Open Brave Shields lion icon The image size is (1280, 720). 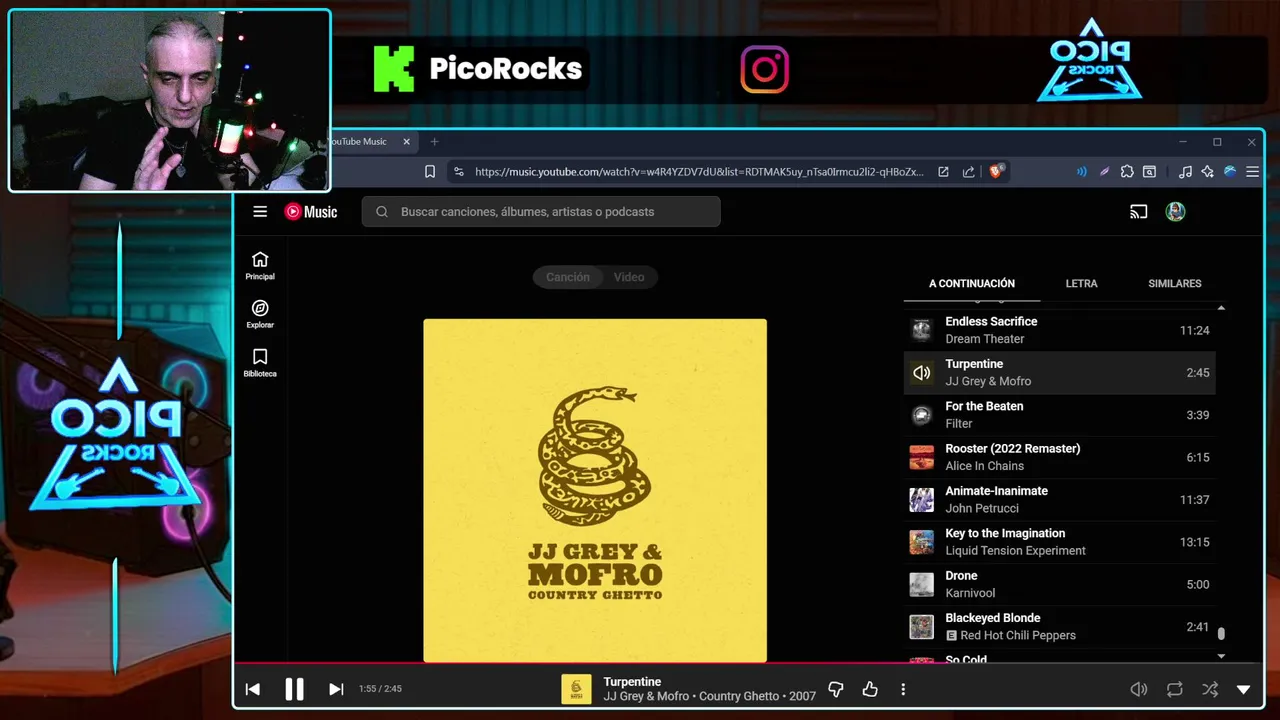click(996, 171)
